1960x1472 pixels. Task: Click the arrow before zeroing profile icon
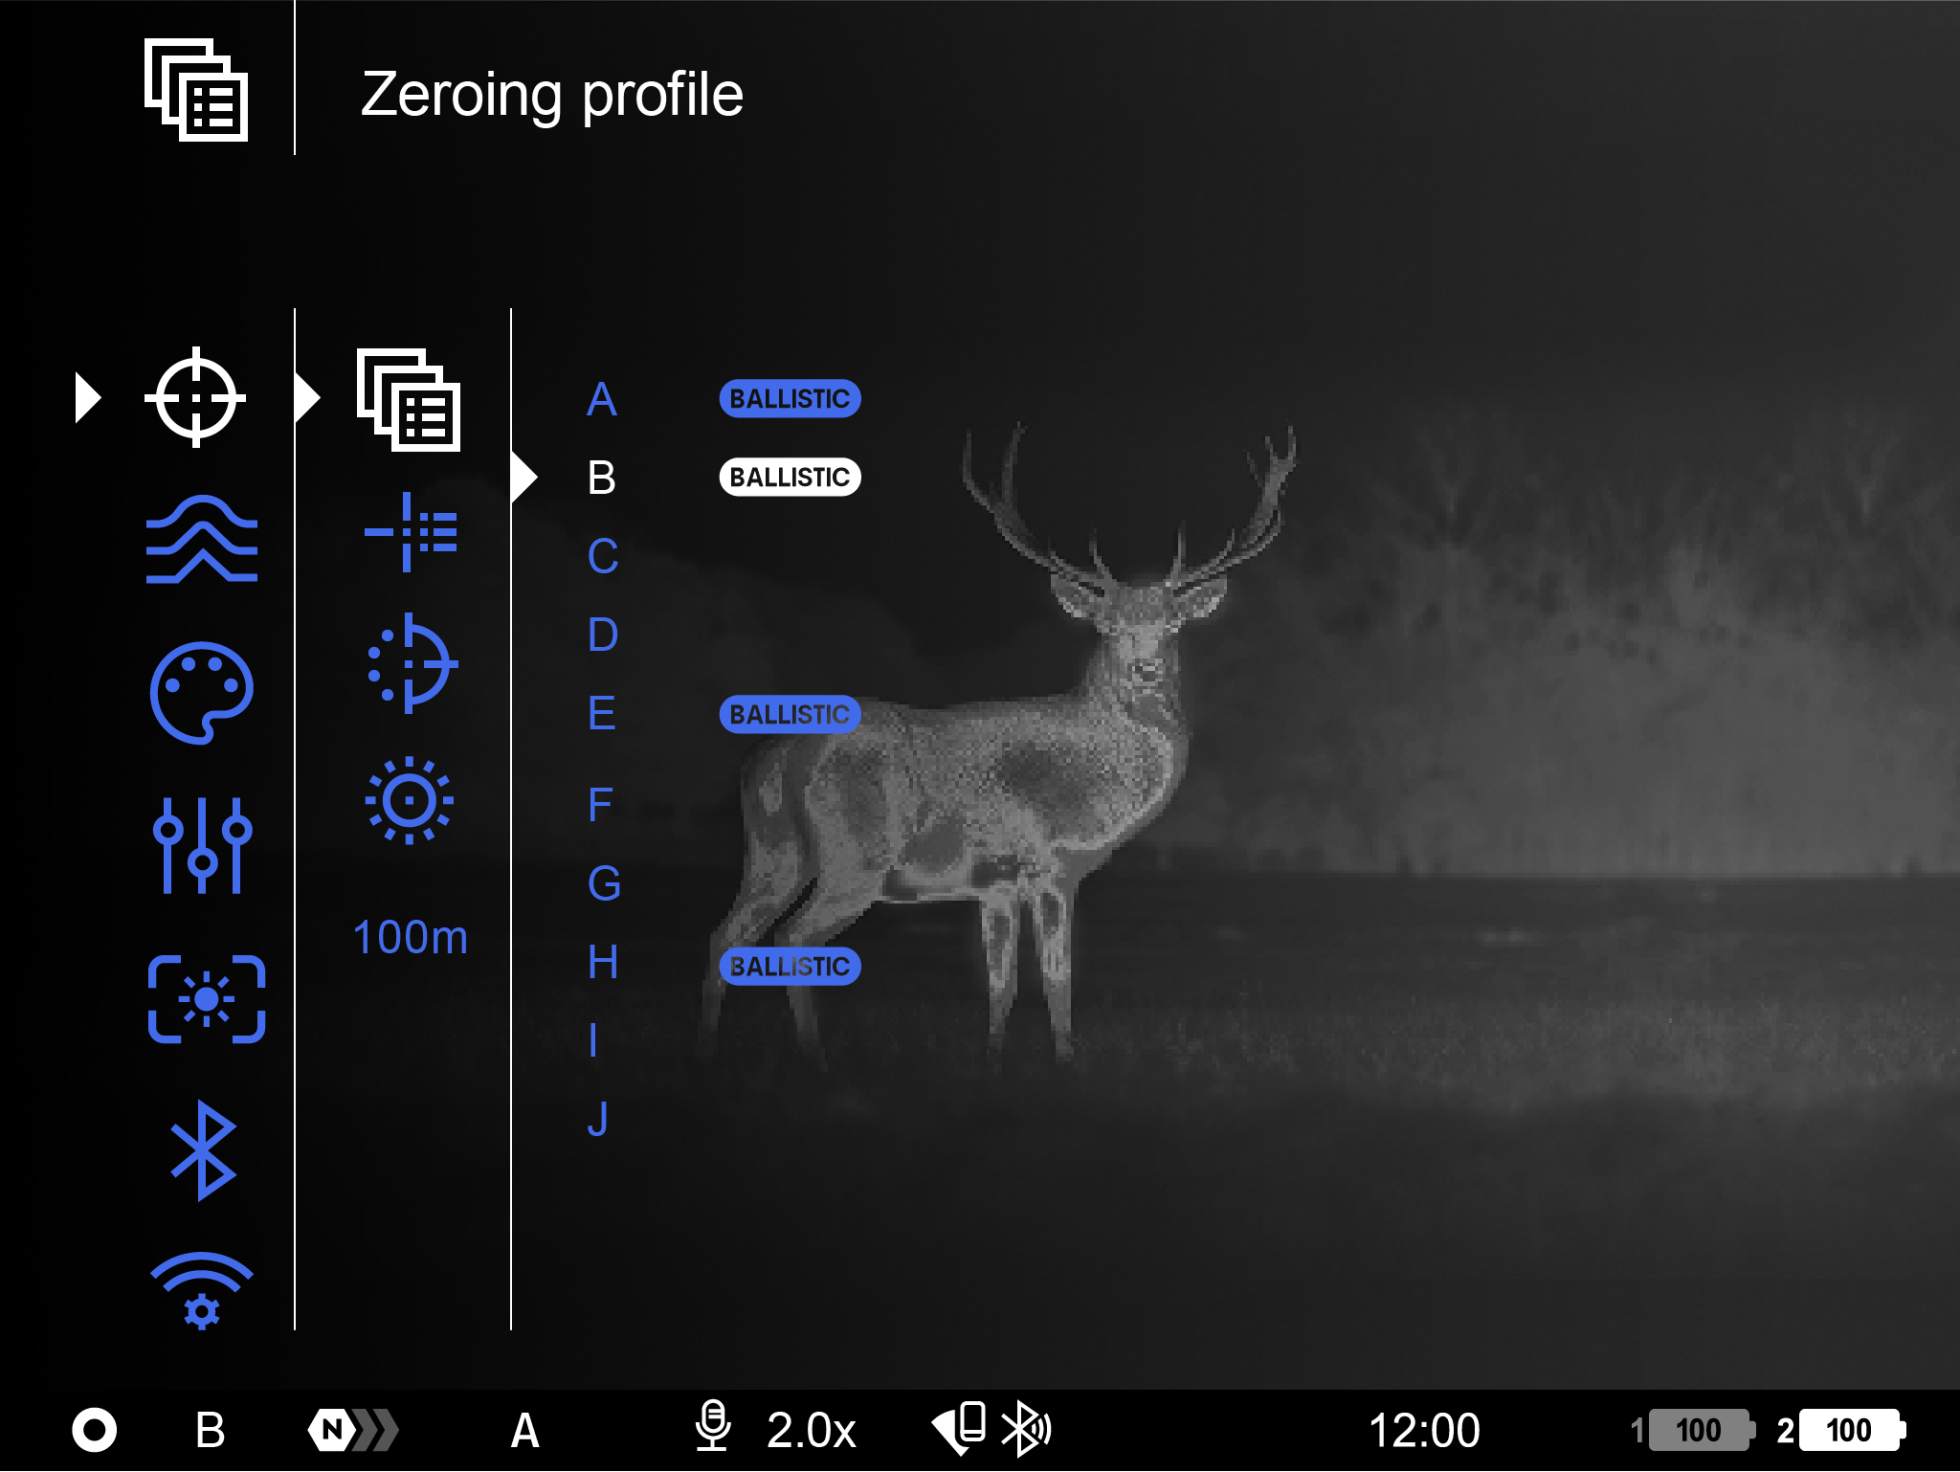click(308, 398)
